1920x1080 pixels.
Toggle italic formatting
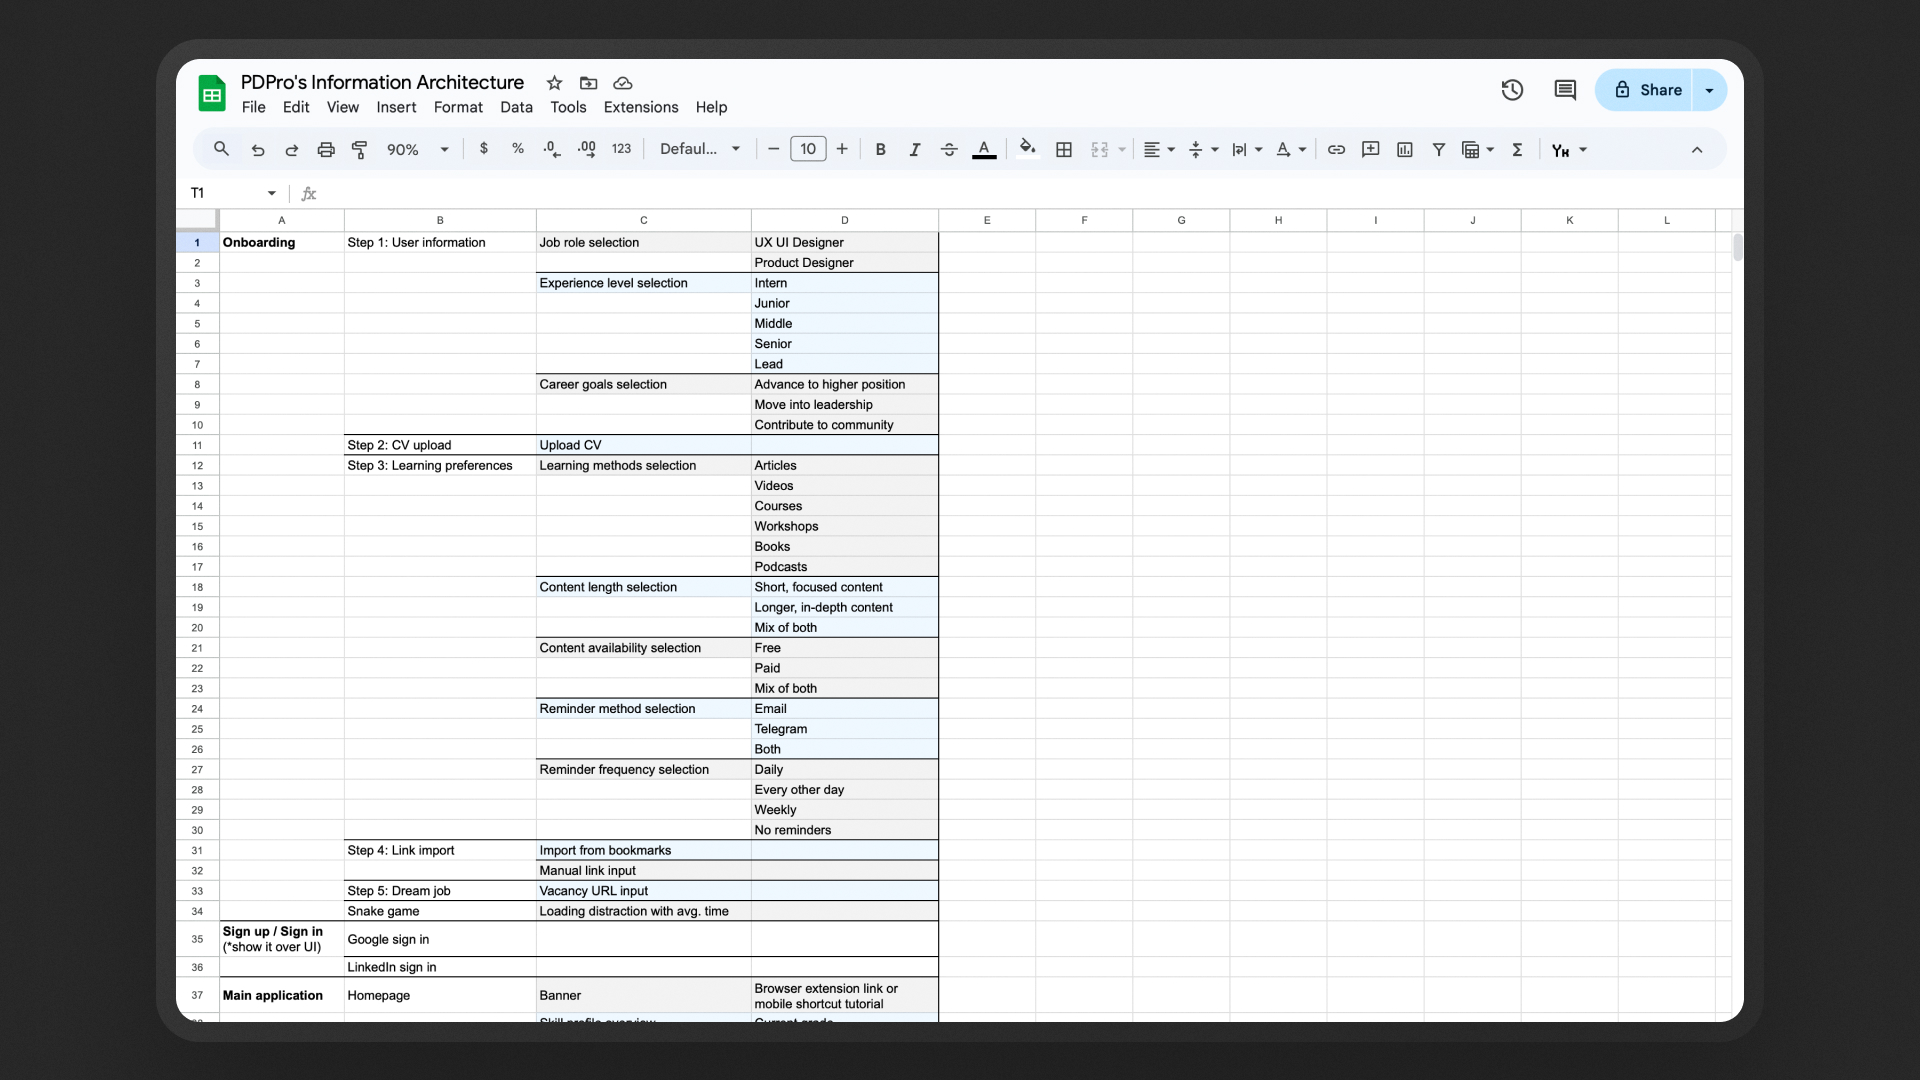pos(914,150)
